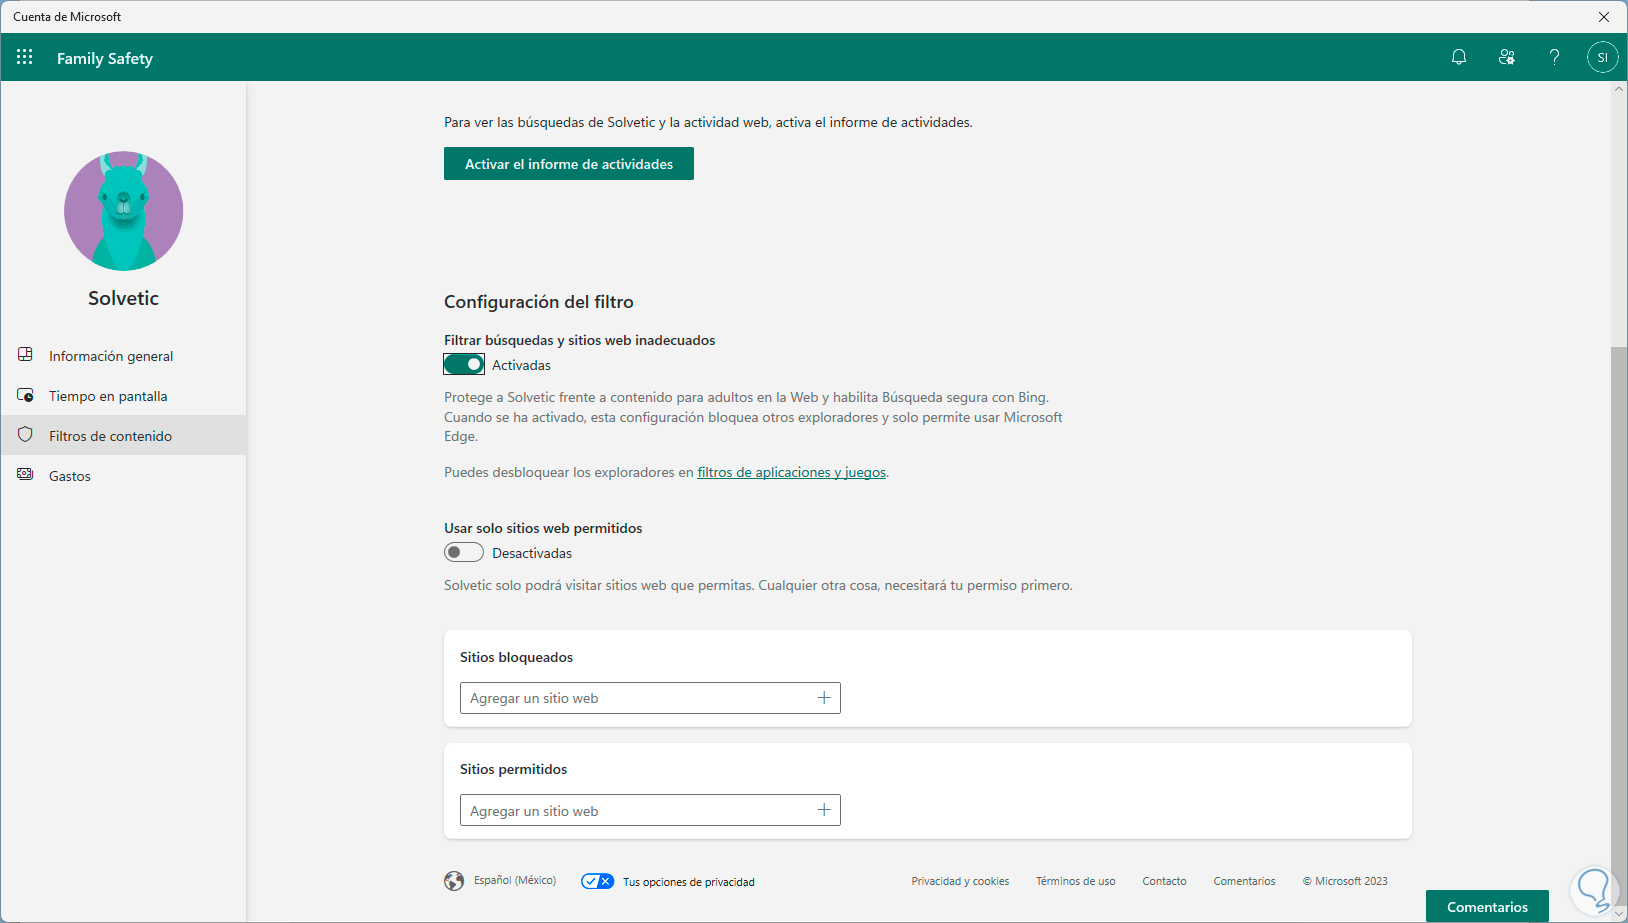Viewport: 1628px width, 923px height.
Task: Open the Contacto footer link
Action: (x=1165, y=881)
